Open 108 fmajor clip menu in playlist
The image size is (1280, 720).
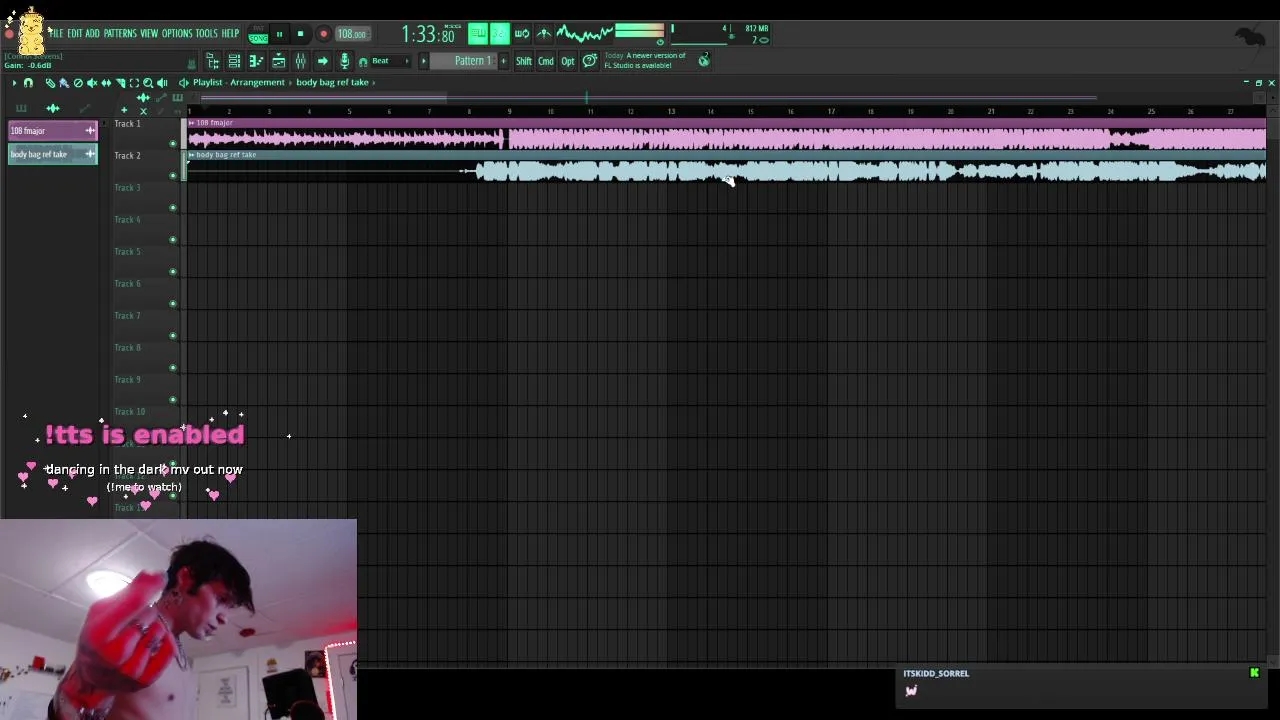coord(191,123)
